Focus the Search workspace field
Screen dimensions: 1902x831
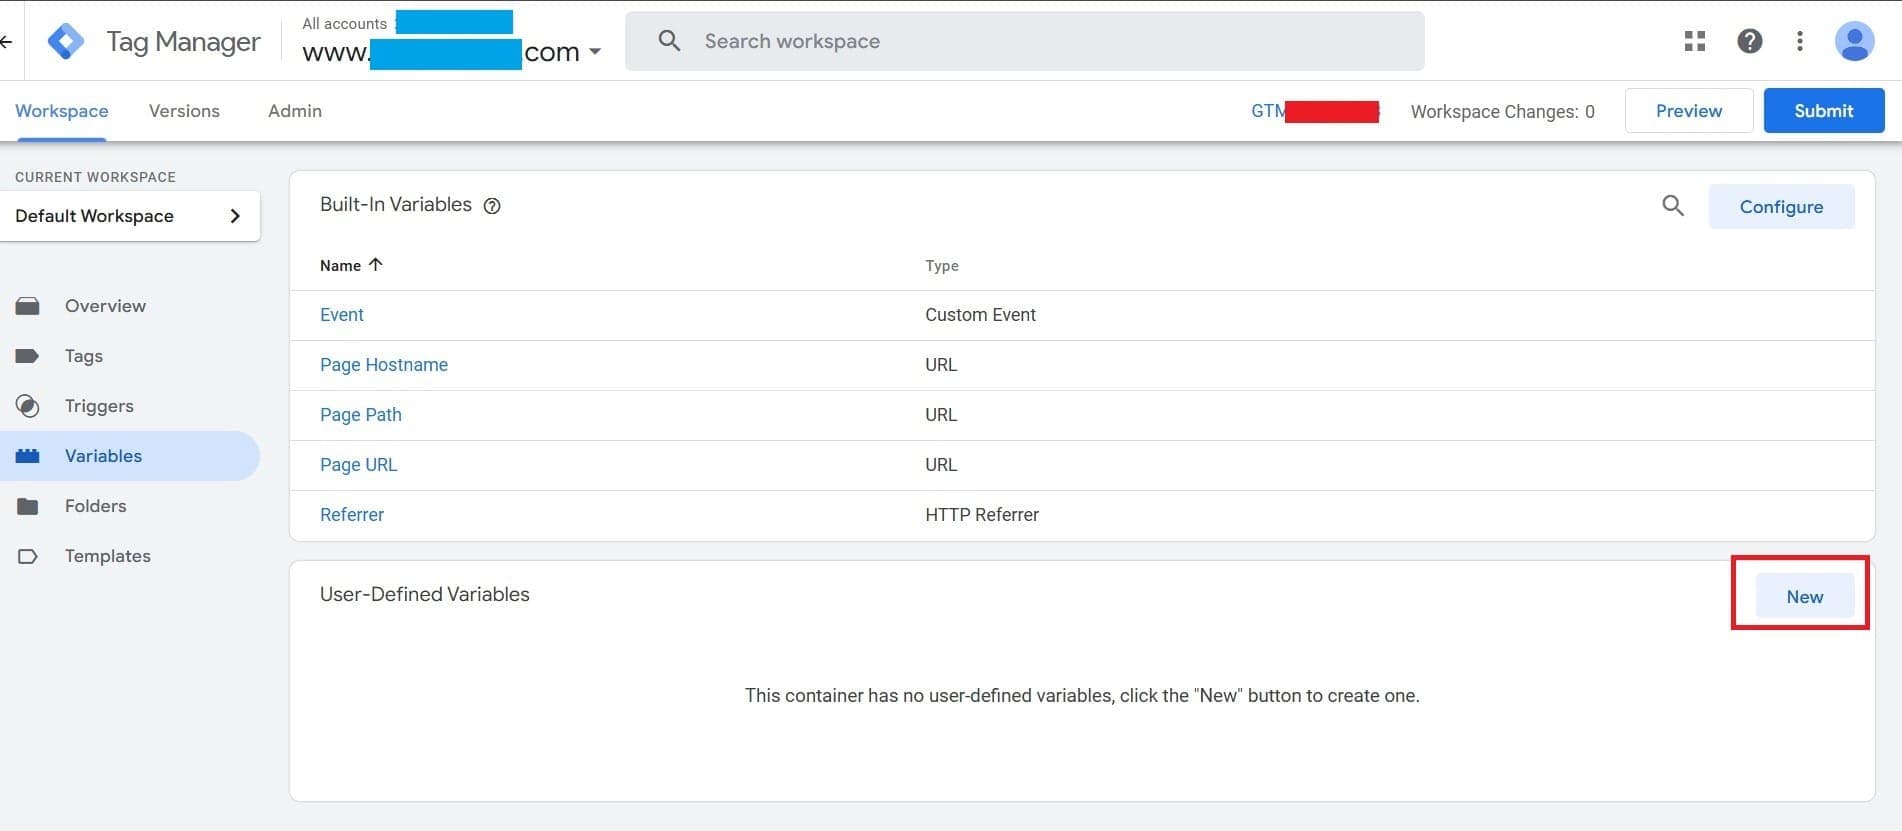pyautogui.click(x=1025, y=41)
